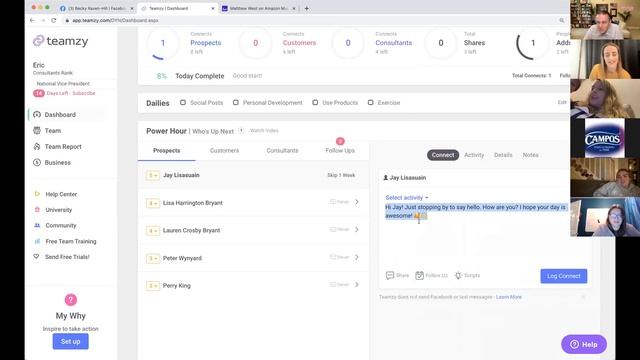Click Lisa Harrington Bryant message icon

point(333,202)
